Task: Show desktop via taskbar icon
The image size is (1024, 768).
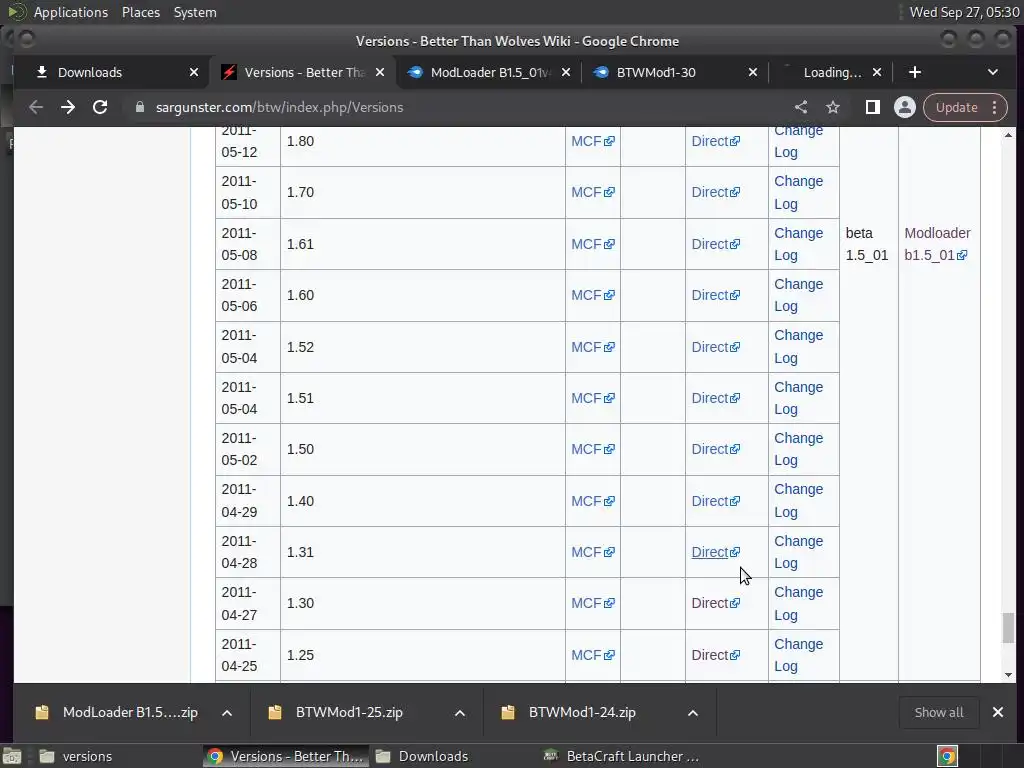Action: (x=11, y=756)
